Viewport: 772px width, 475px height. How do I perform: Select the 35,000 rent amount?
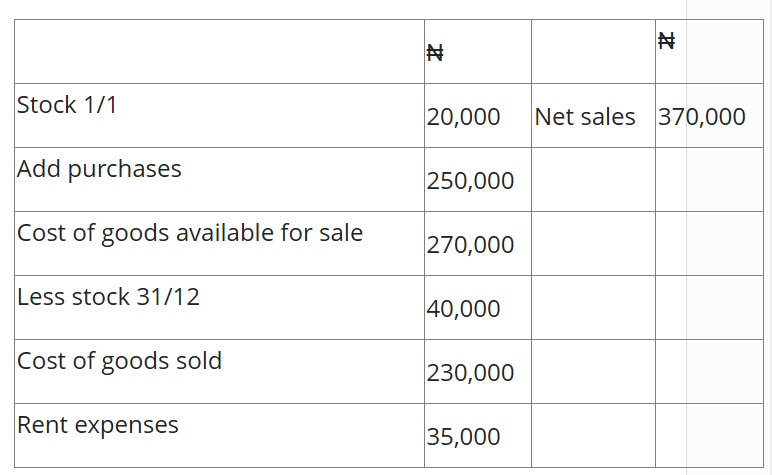click(463, 437)
